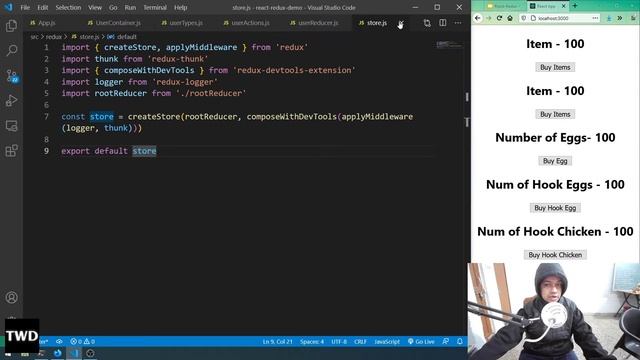The width and height of the screenshot is (640, 360).
Task: Open the Selection menu
Action: 68,7
